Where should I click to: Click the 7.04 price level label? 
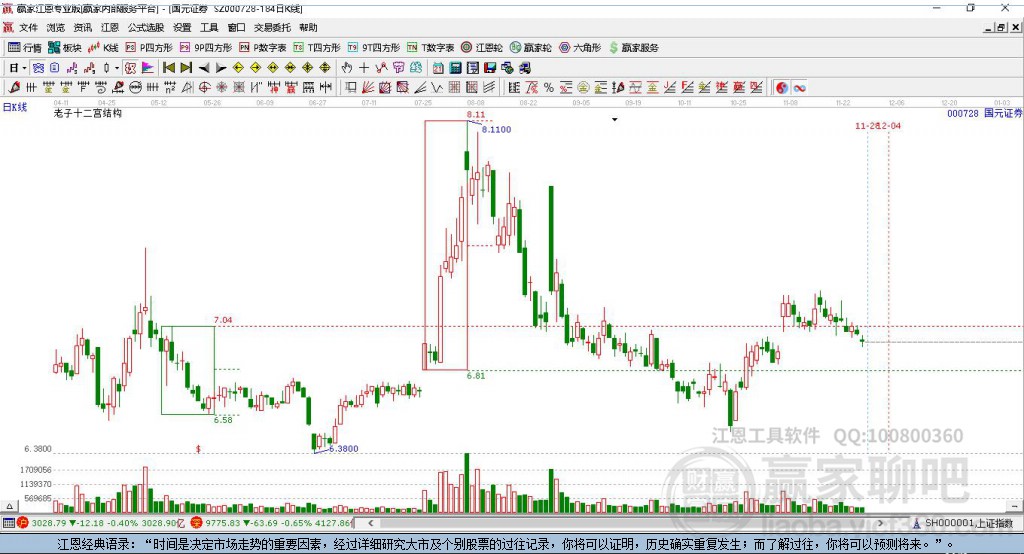pyautogui.click(x=223, y=320)
